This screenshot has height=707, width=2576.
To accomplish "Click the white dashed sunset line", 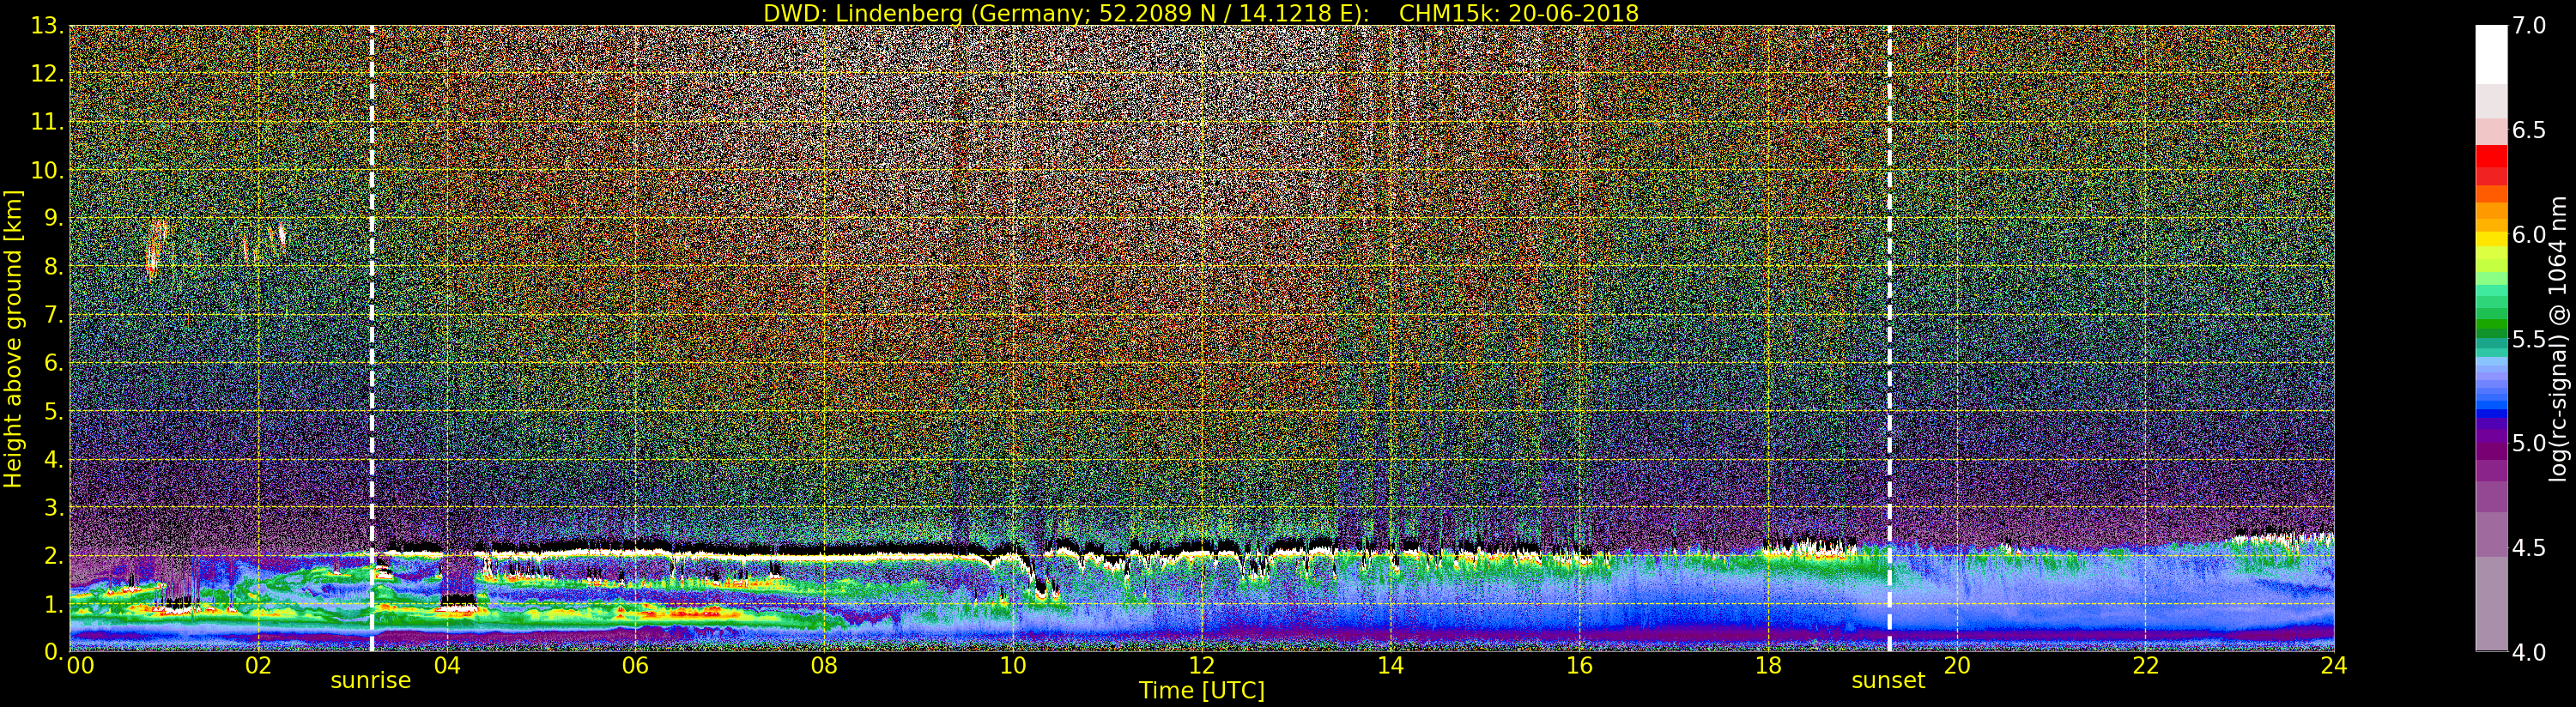I will 1889,338.
